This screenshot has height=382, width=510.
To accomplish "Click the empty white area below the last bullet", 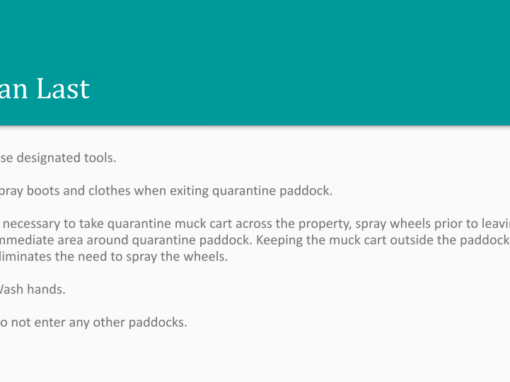I will point(255,357).
